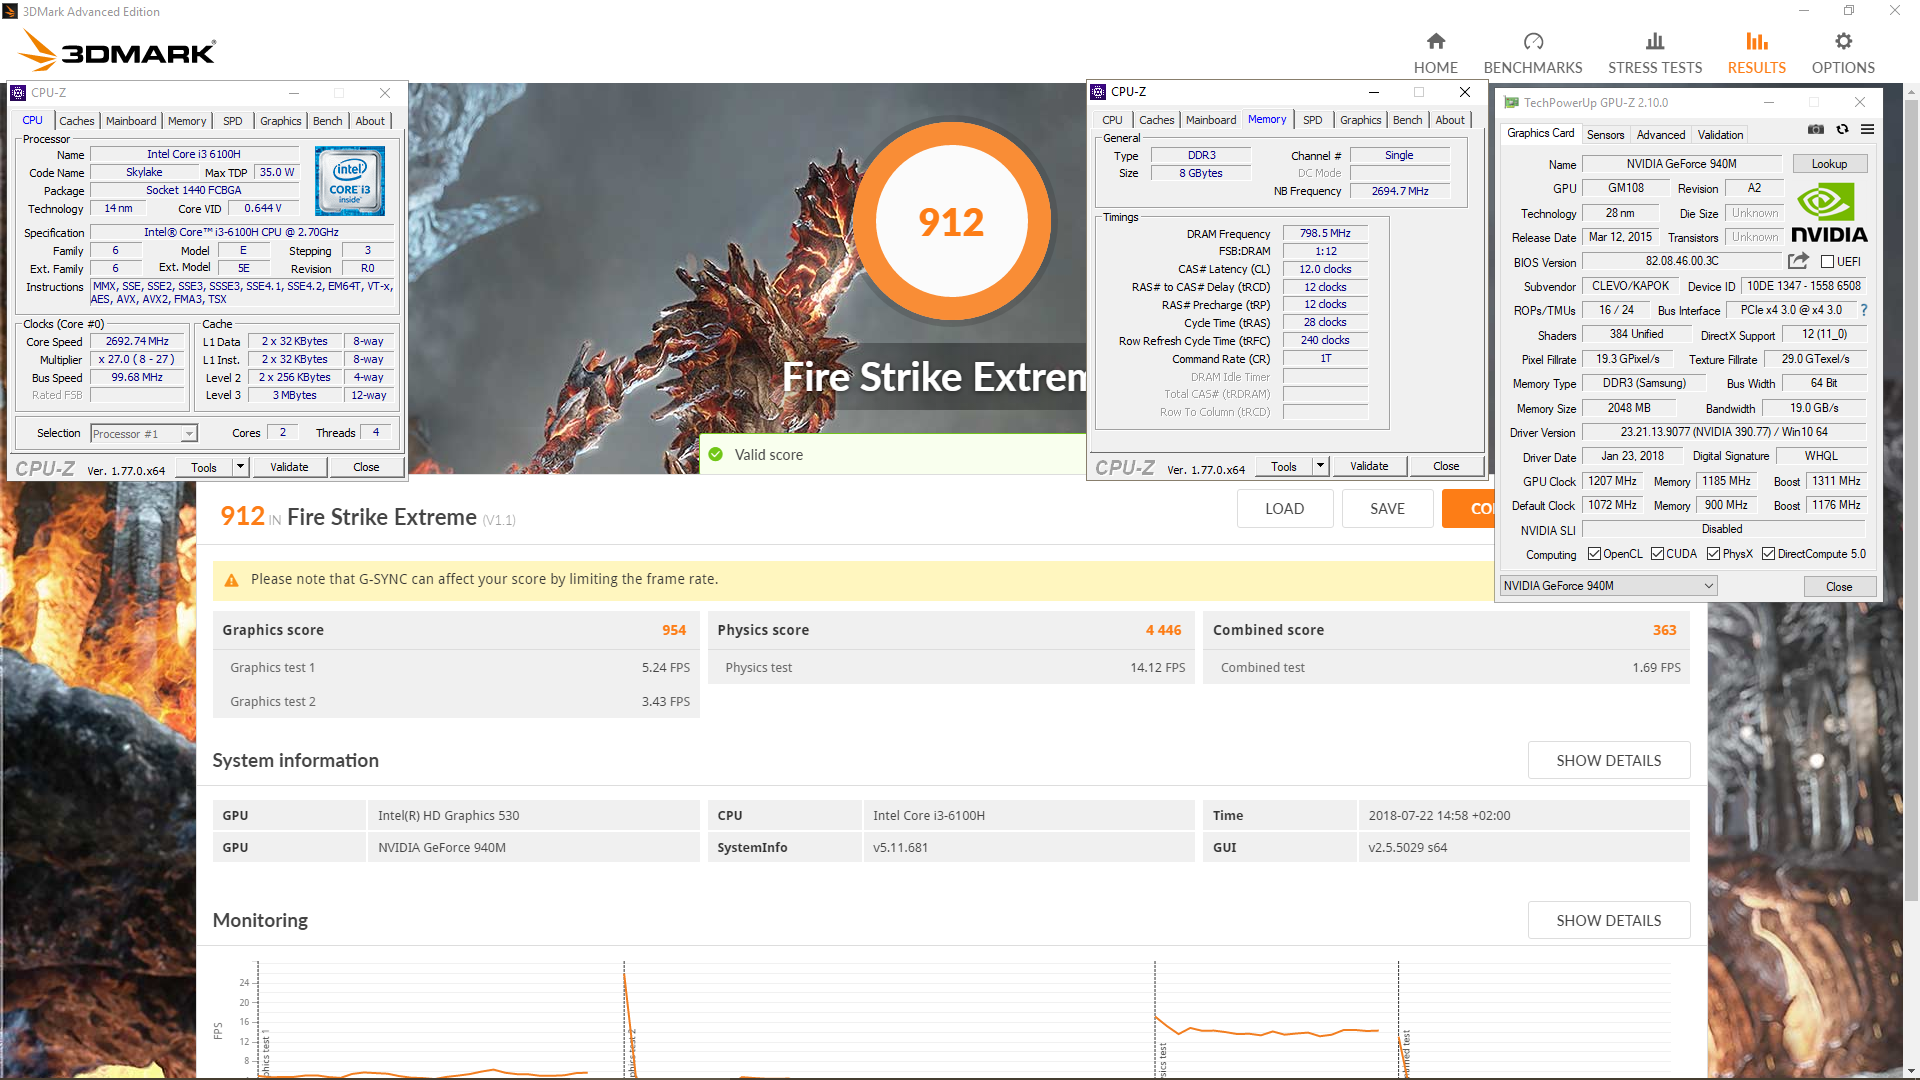The height and width of the screenshot is (1080, 1920).
Task: Toggle the CUDA checkbox in GPU-Z
Action: [x=1657, y=554]
